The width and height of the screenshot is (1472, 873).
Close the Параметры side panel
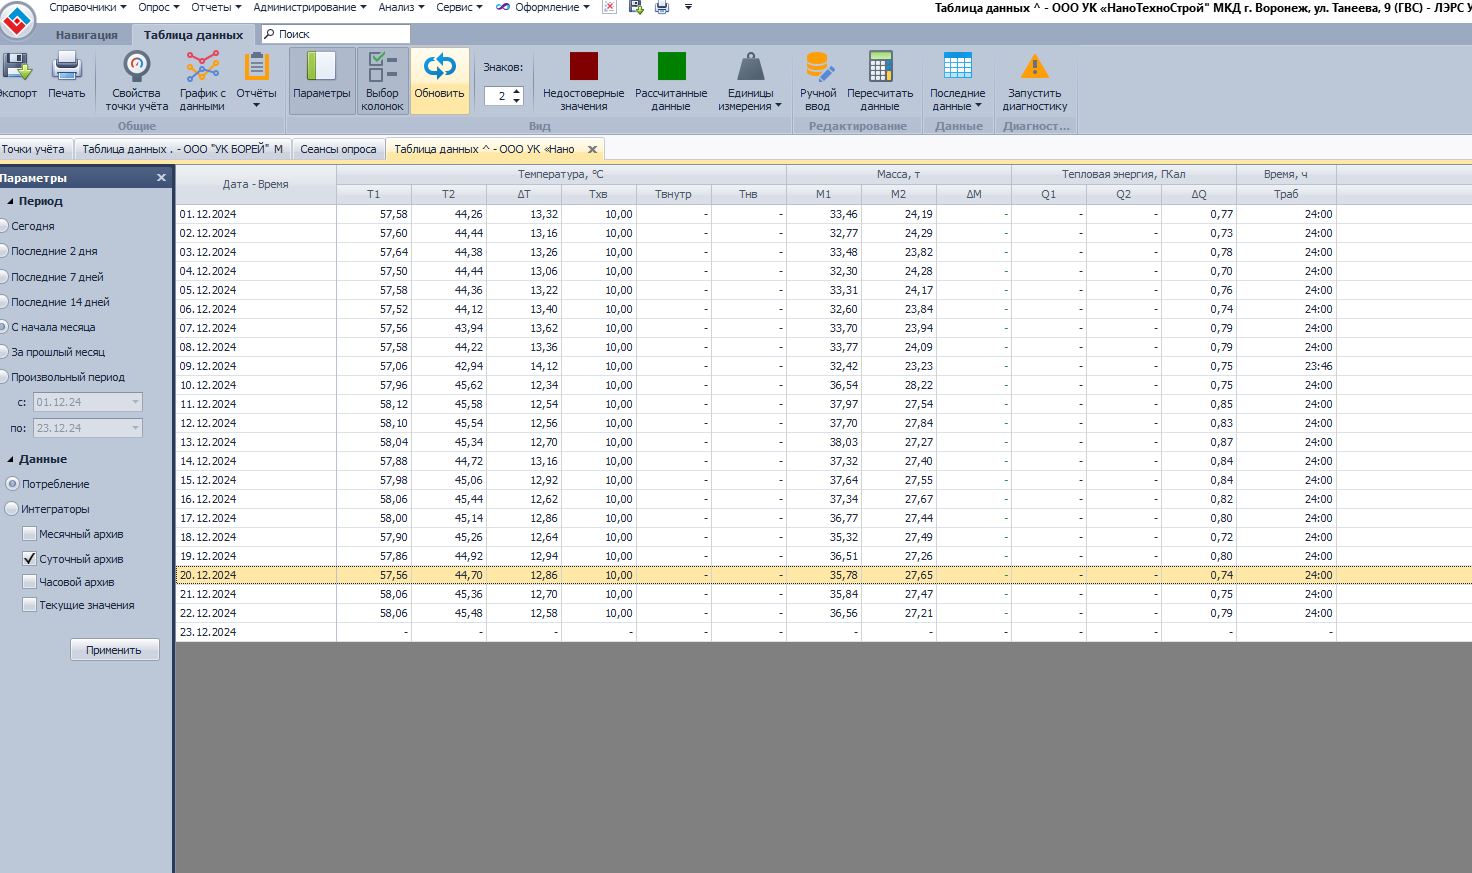[161, 177]
